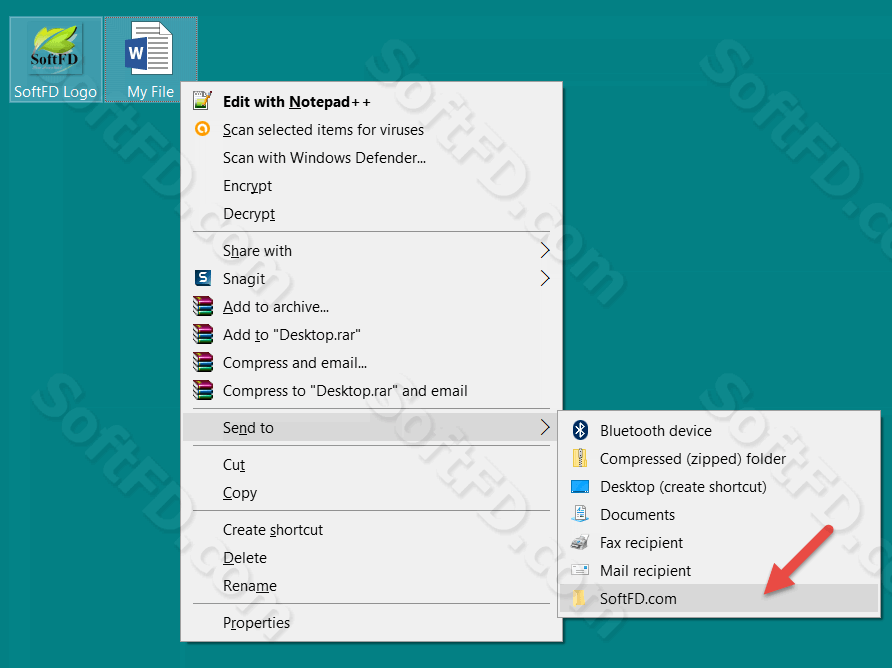The height and width of the screenshot is (668, 892).
Task: Select the My File Word document icon
Action: tap(151, 60)
